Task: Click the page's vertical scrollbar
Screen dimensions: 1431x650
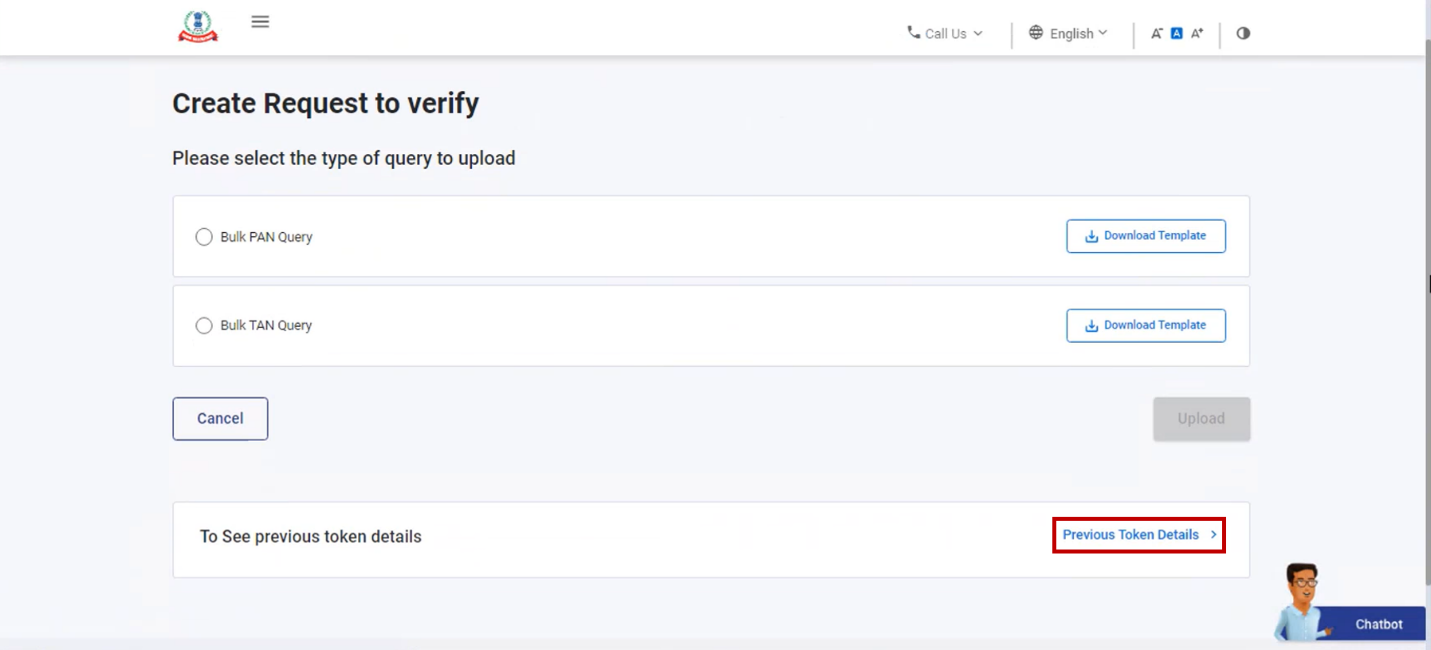Action: 1425,300
